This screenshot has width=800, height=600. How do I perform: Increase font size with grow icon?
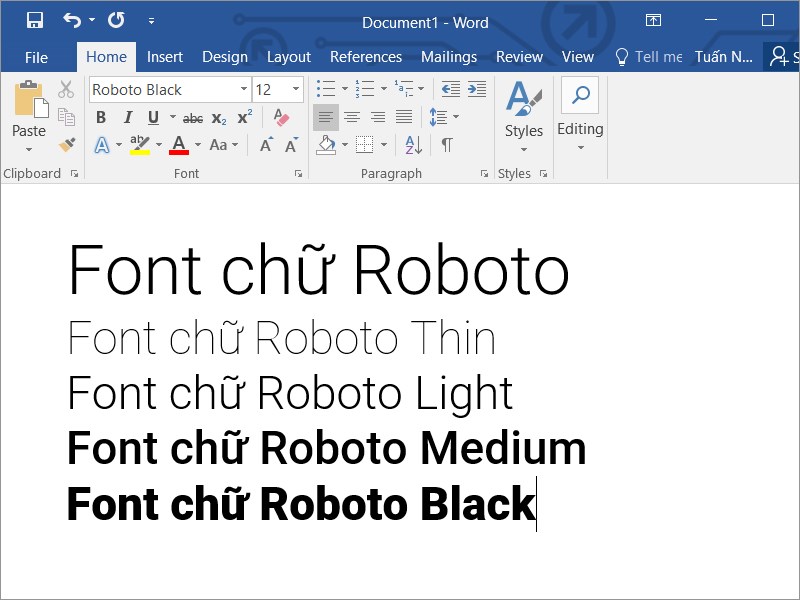coord(266,145)
